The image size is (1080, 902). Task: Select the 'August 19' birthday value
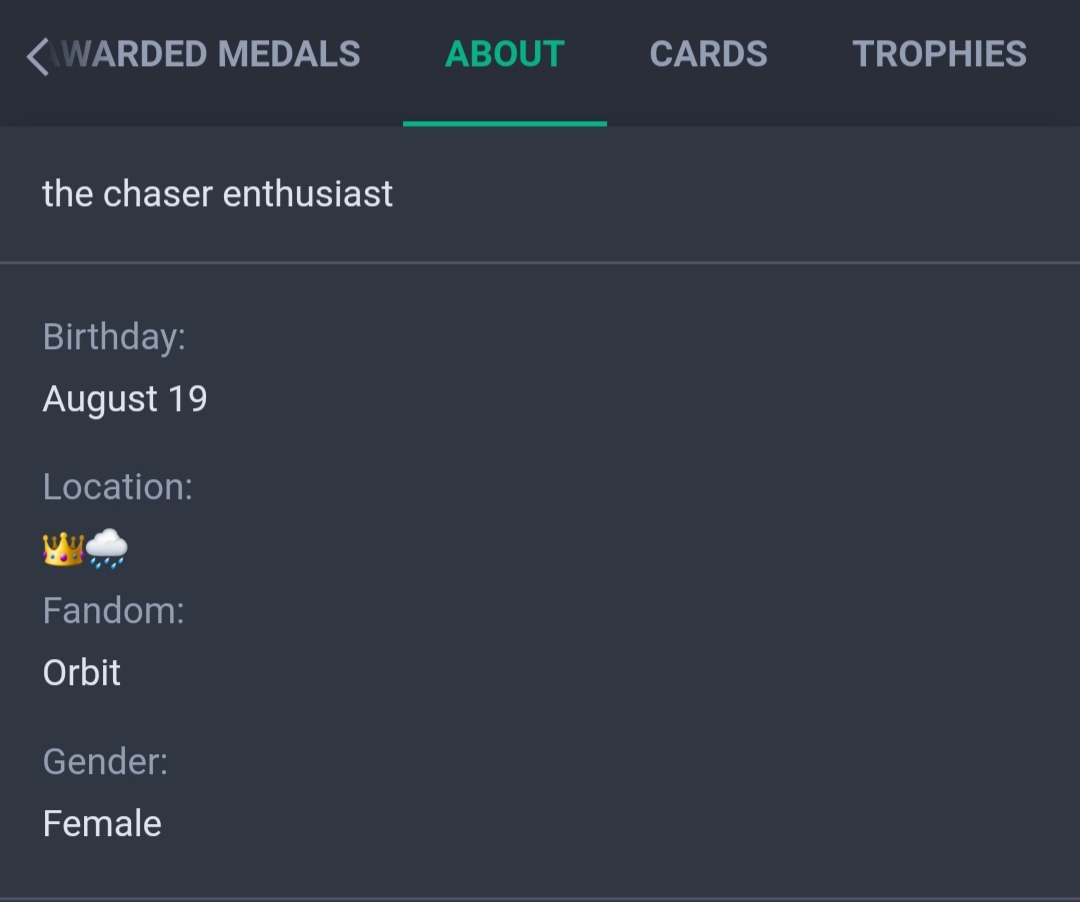point(125,399)
